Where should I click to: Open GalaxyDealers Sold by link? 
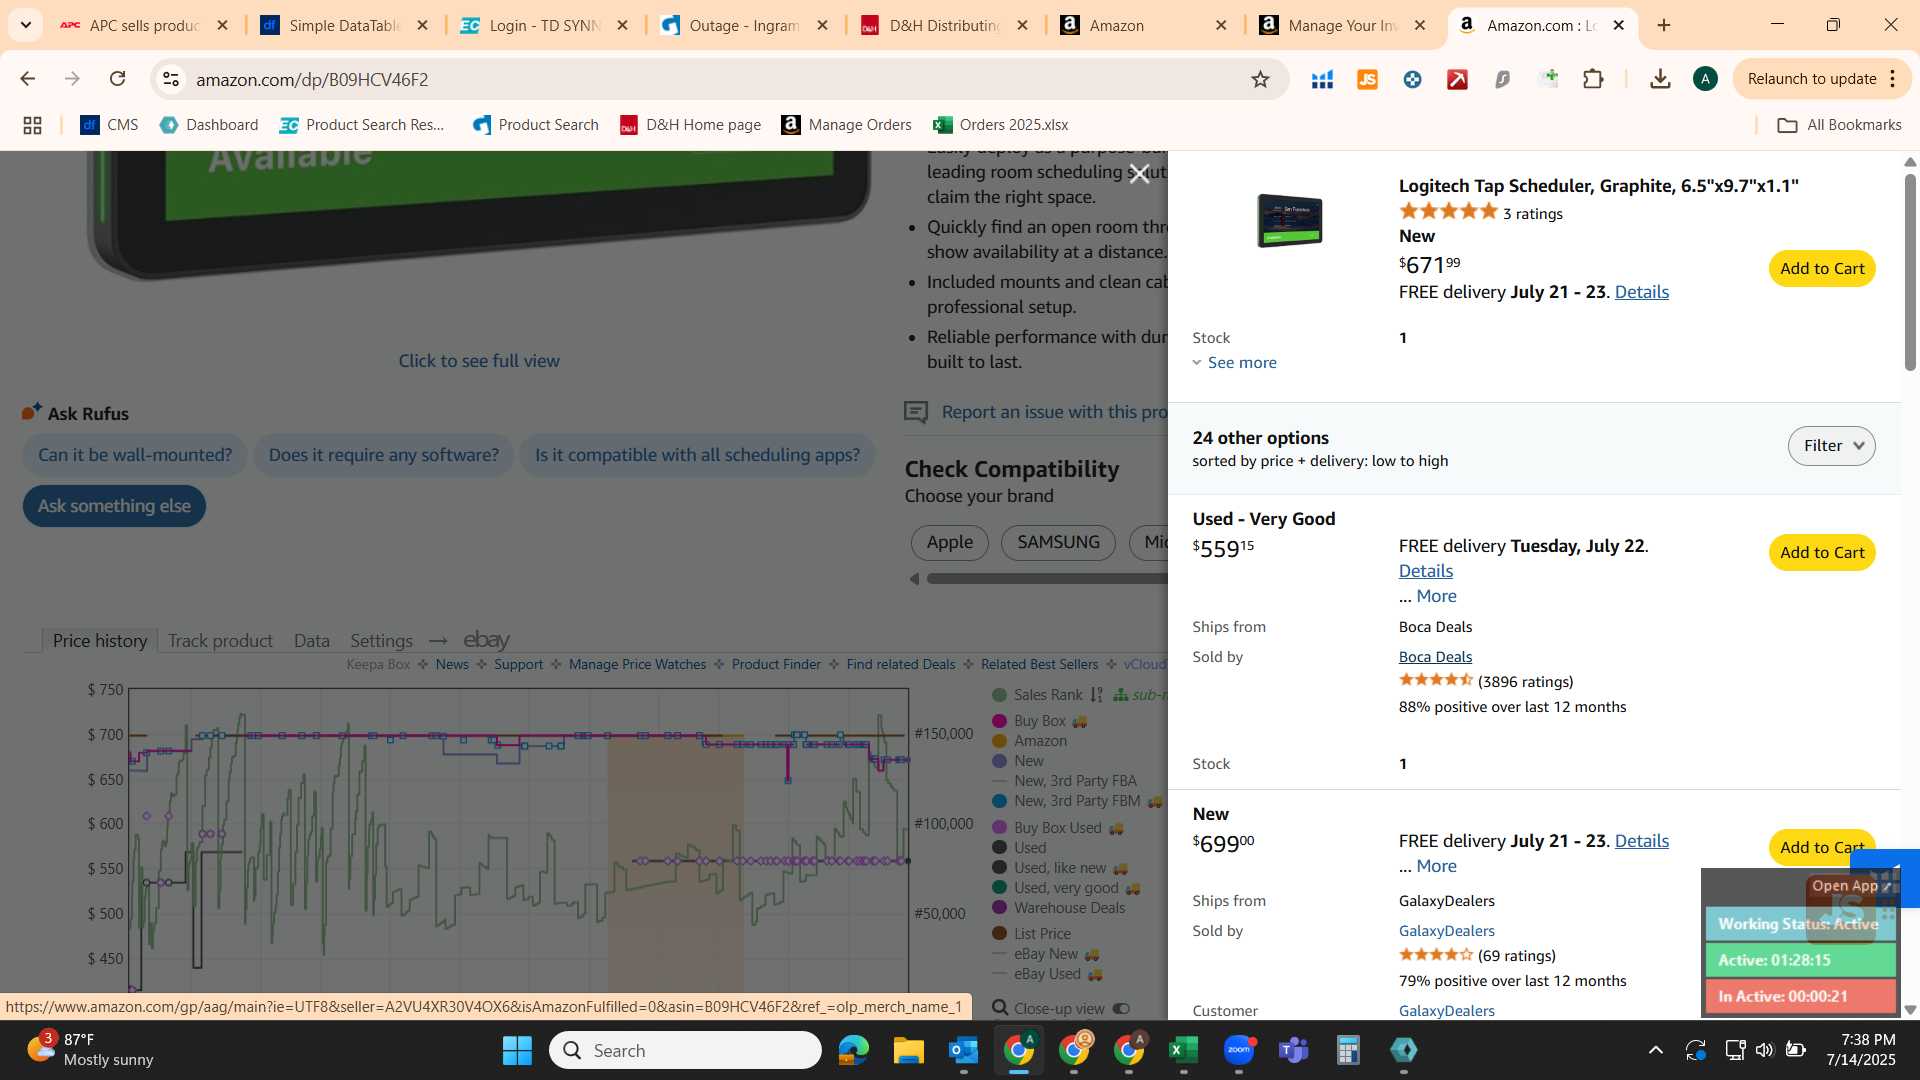click(x=1446, y=931)
